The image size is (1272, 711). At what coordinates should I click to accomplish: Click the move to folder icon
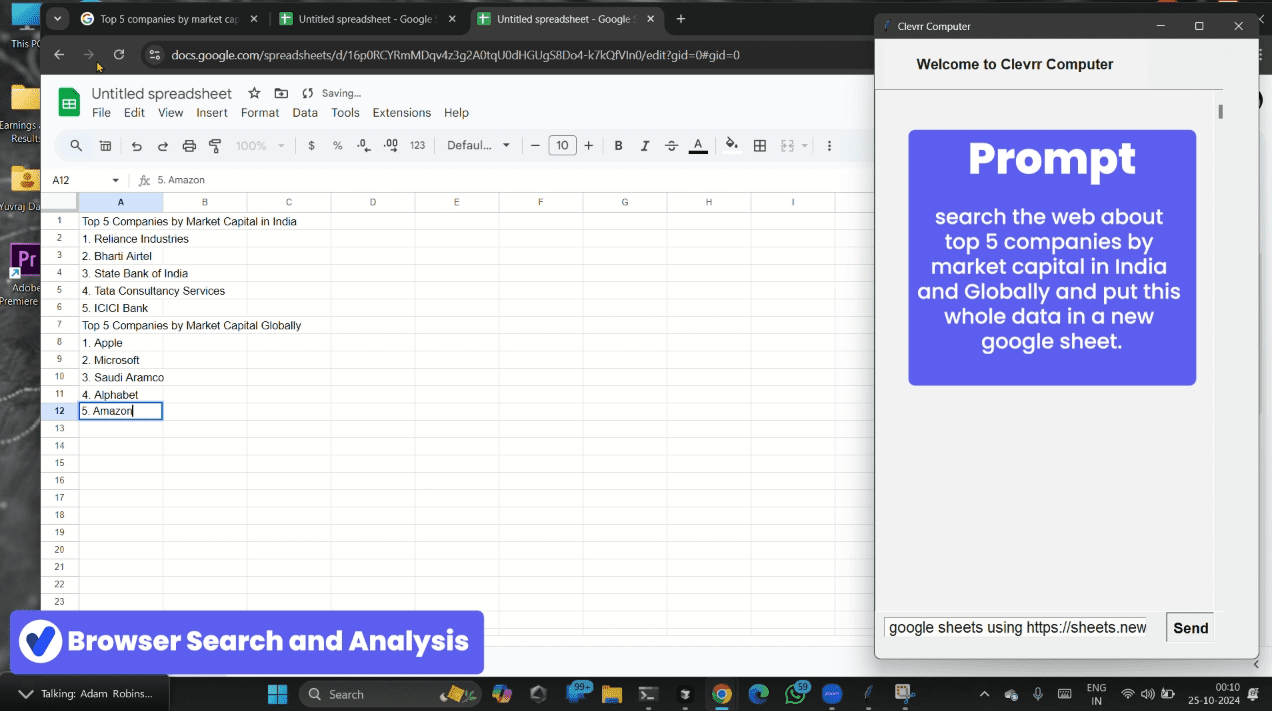click(281, 93)
